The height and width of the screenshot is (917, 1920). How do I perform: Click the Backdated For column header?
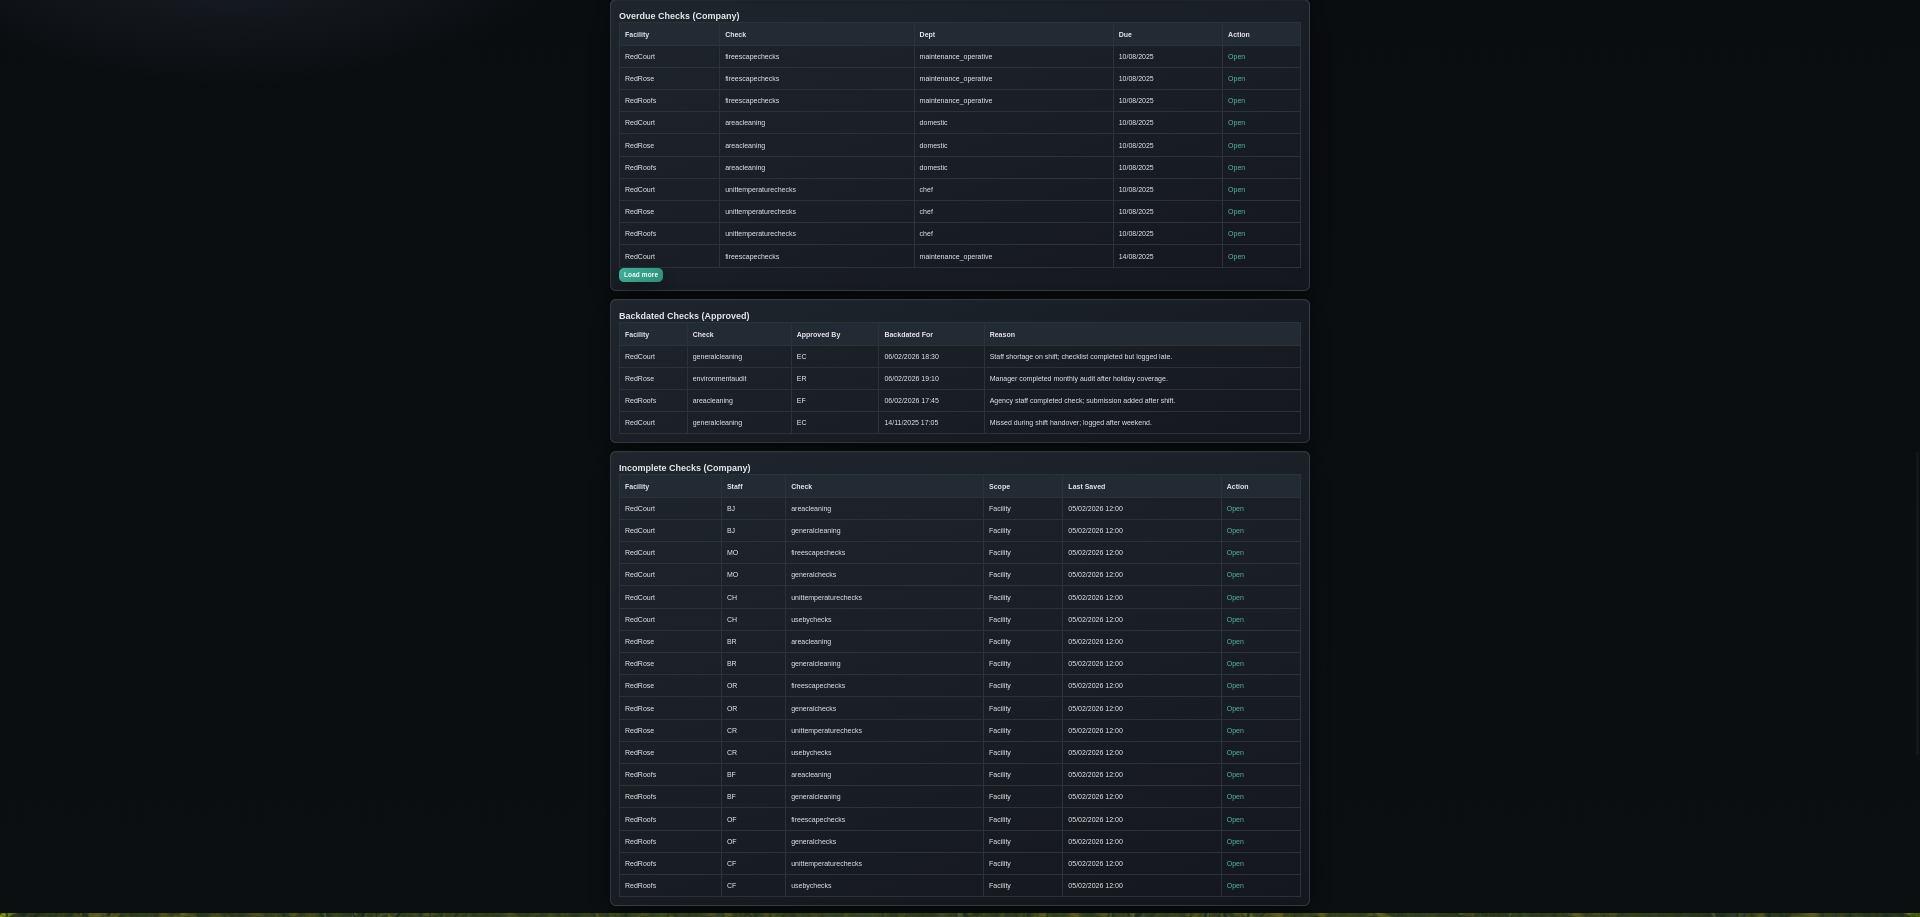coord(908,335)
